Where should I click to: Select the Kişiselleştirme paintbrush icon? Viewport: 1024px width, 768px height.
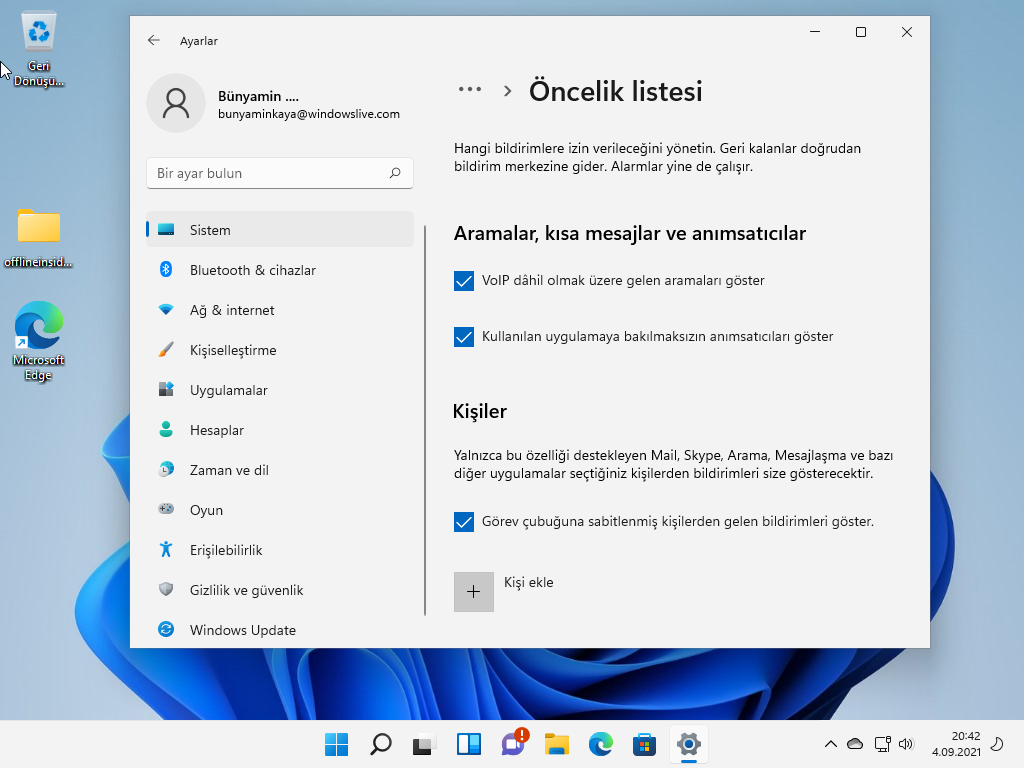[166, 350]
